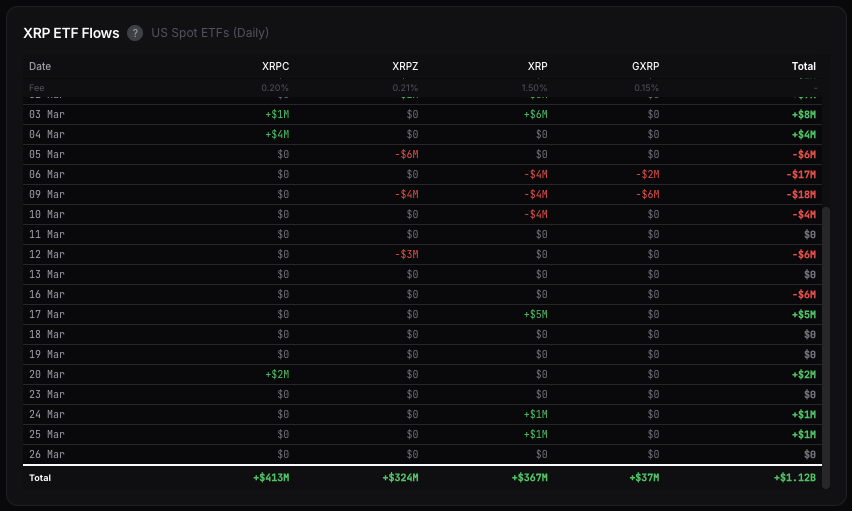
Task: Select the 19 Mar date cell
Action: 47,354
